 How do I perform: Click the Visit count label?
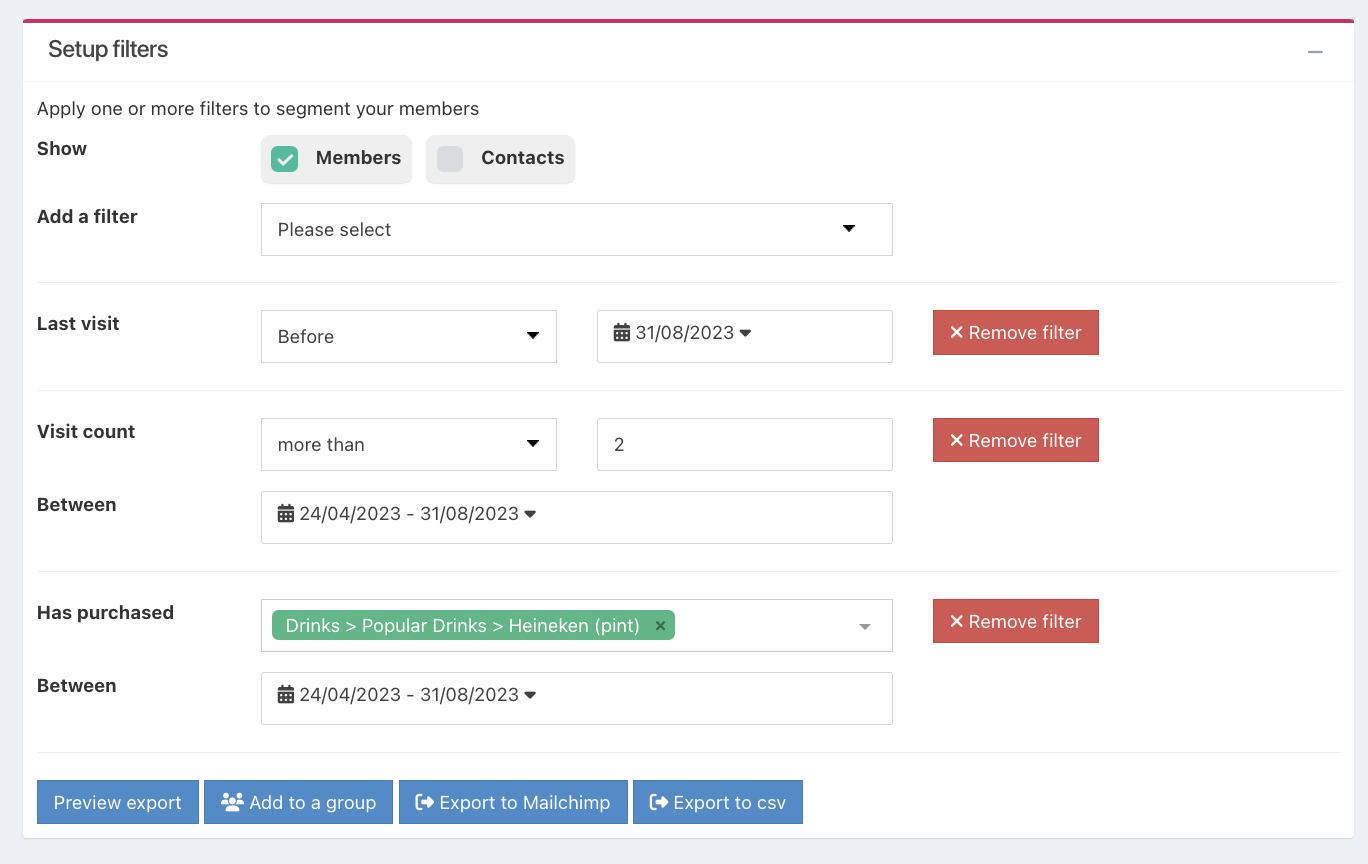(x=86, y=432)
